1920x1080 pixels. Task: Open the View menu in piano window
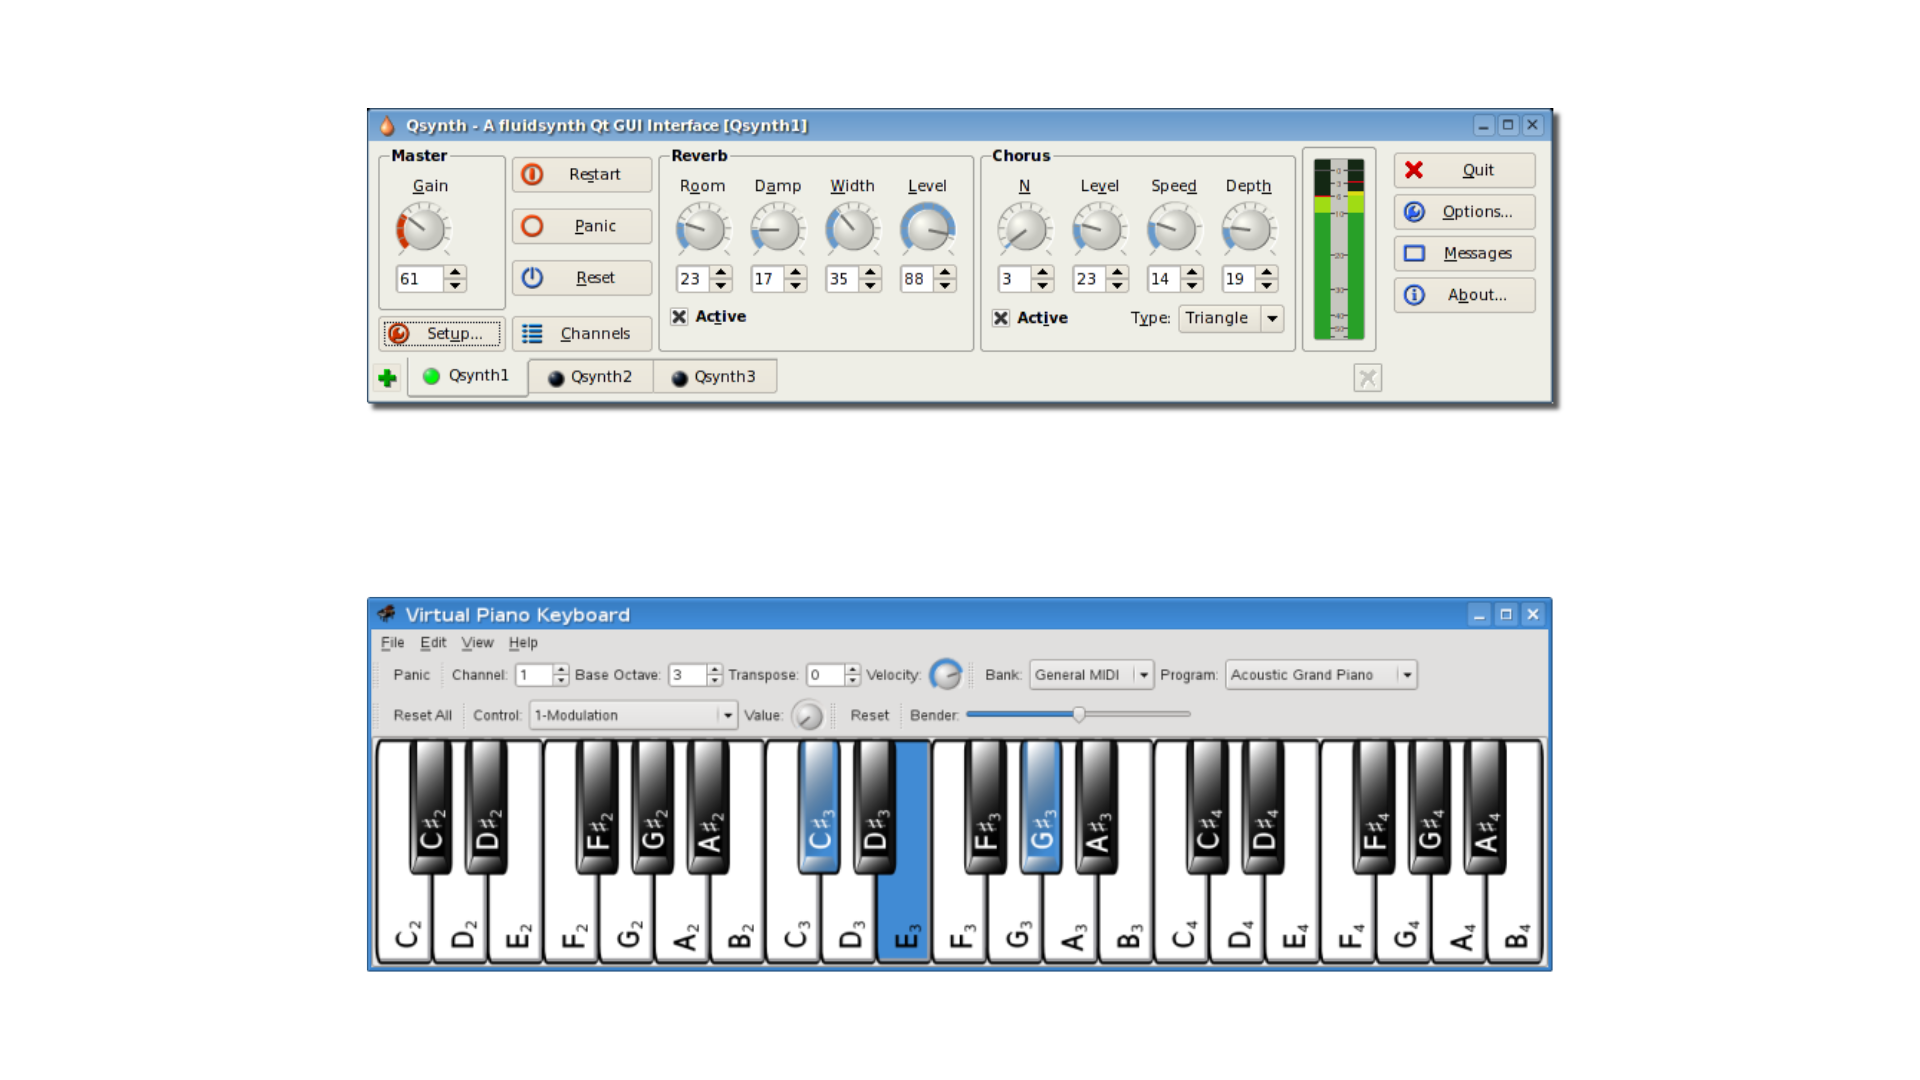tap(477, 643)
